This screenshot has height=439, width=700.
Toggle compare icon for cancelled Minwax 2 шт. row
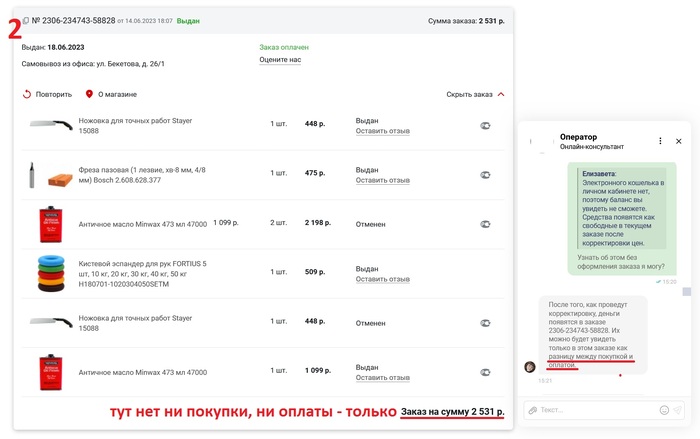coord(485,224)
